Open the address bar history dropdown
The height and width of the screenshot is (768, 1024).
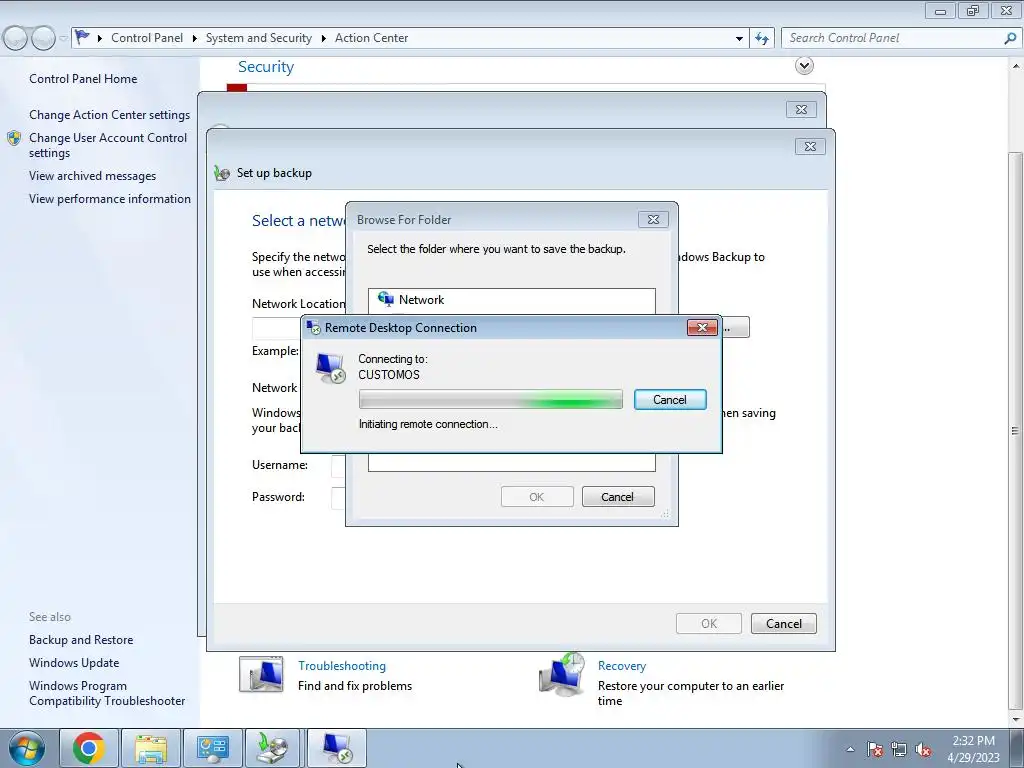click(739, 39)
